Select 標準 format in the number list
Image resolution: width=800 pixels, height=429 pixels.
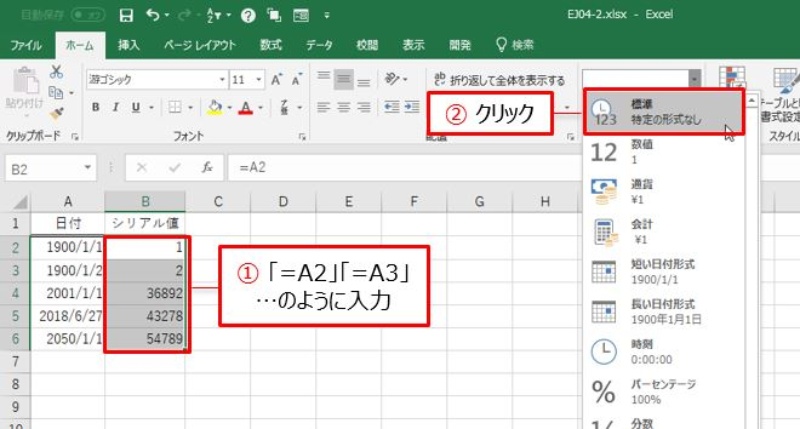tap(664, 111)
